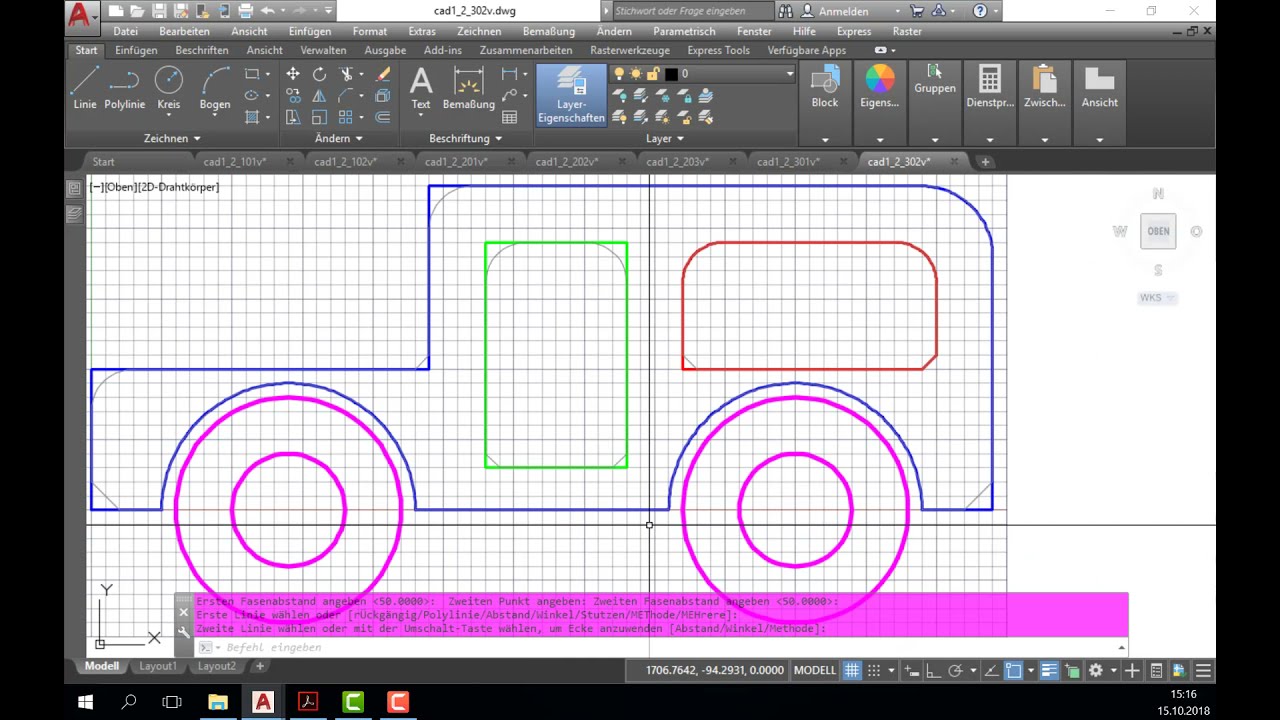Expand the Zeichnen panel
The image size is (1280, 720).
172,138
